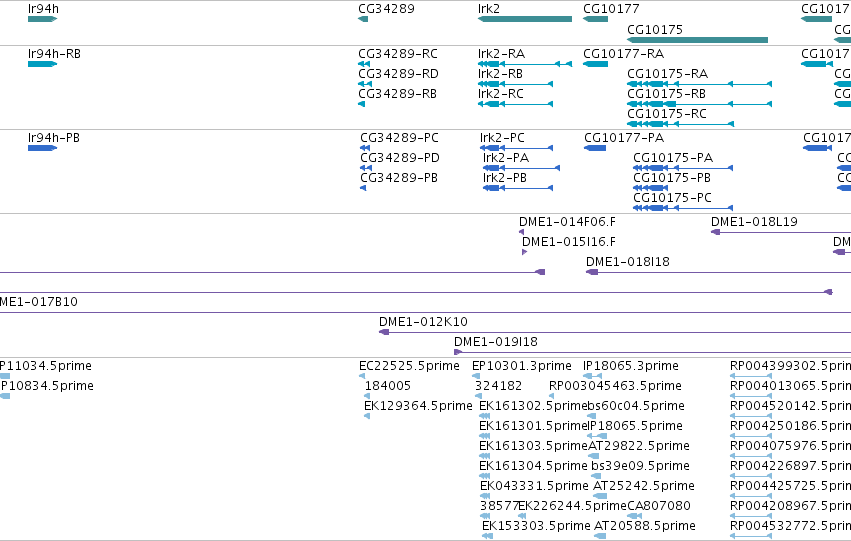The width and height of the screenshot is (851, 541).
Task: Click the Irk2-PC protein
Action: pyautogui.click(x=517, y=148)
